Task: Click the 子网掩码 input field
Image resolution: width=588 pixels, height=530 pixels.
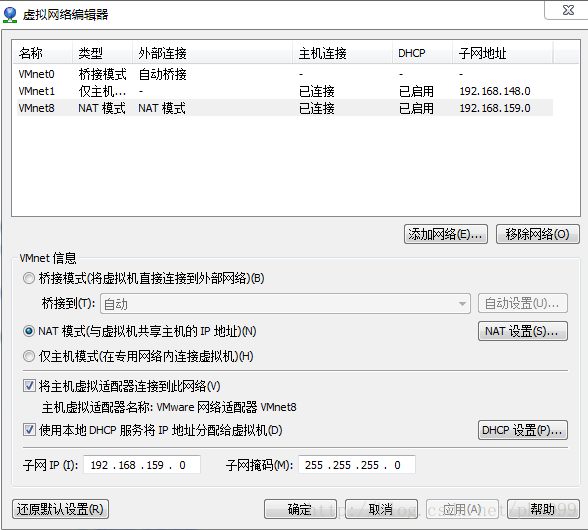Action: pyautogui.click(x=357, y=465)
